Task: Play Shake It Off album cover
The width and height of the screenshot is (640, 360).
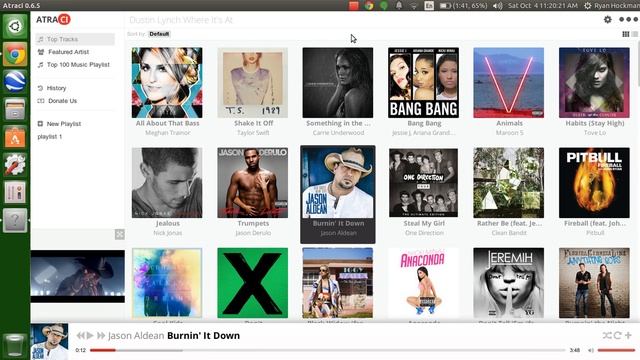Action: pos(253,83)
